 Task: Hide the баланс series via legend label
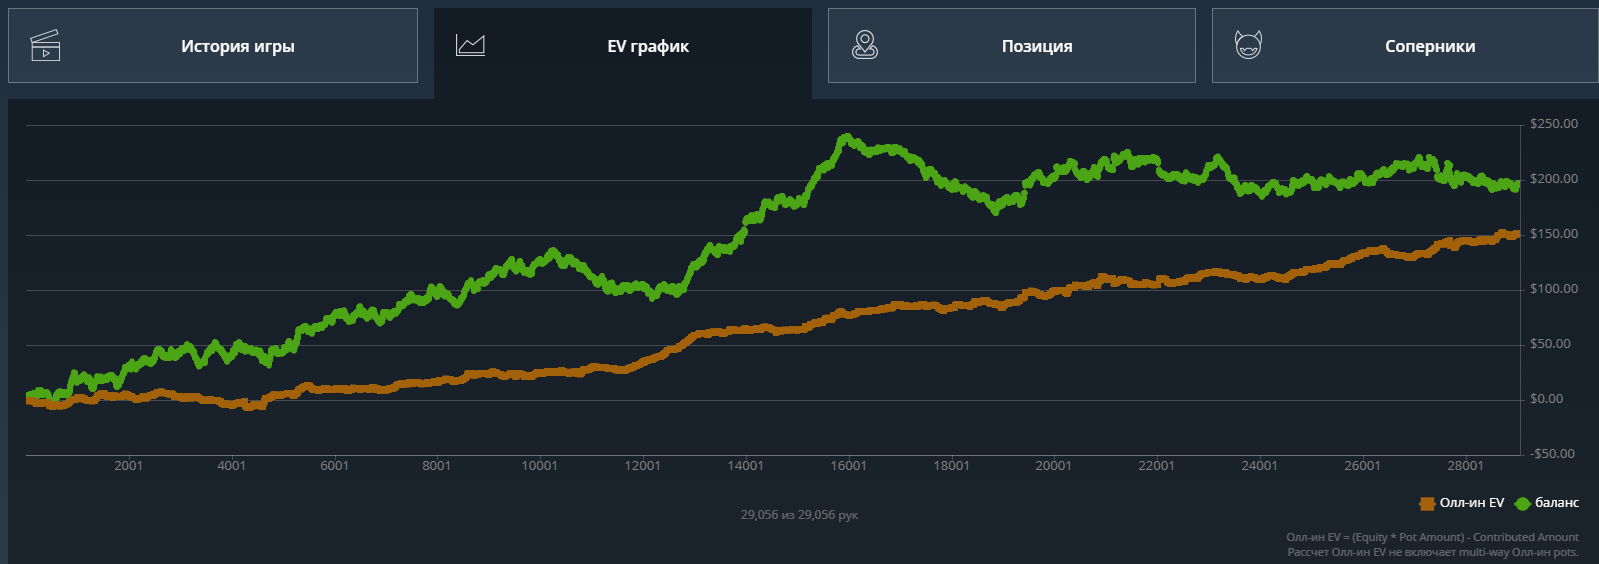[1557, 503]
